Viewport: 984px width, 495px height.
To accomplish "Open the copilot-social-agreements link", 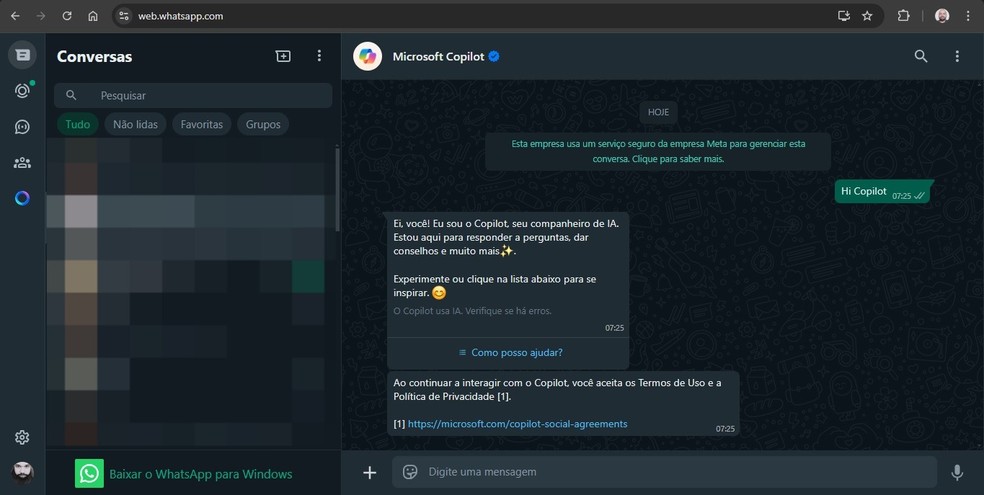I will pyautogui.click(x=518, y=424).
